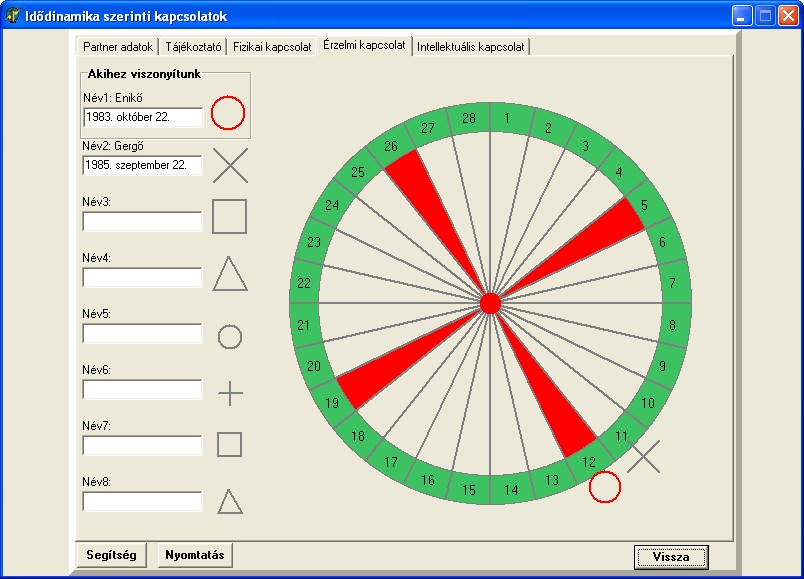Click the large square symbol beside Név3
The height and width of the screenshot is (579, 804).
229,216
